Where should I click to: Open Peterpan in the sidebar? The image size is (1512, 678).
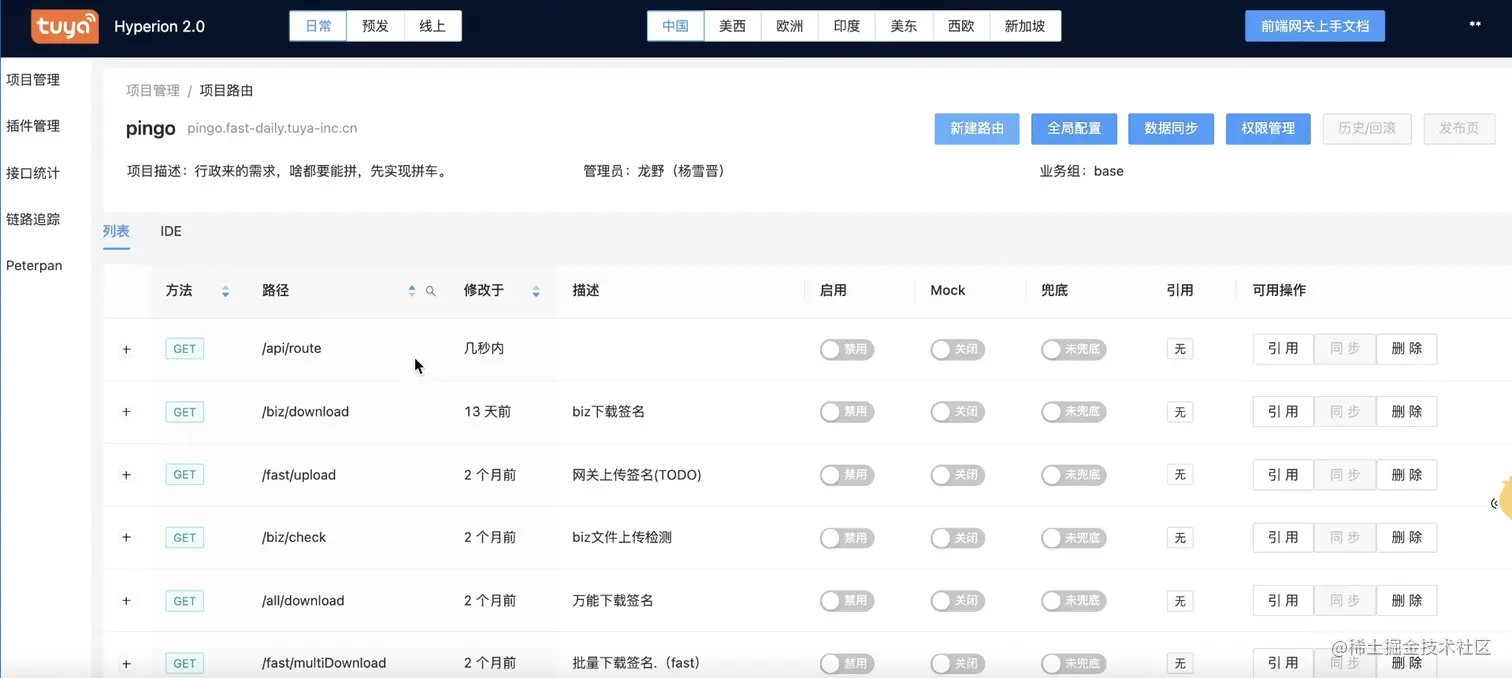34,266
